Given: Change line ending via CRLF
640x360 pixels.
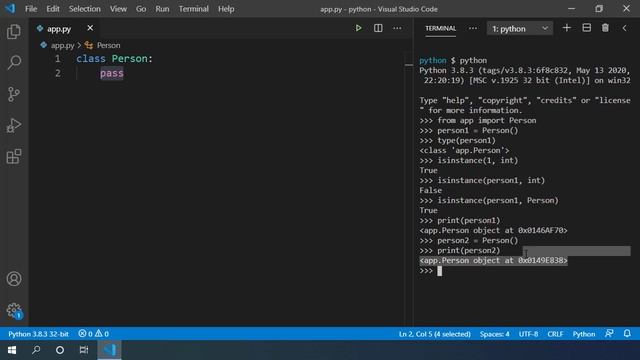Looking at the screenshot, I should click(x=555, y=334).
